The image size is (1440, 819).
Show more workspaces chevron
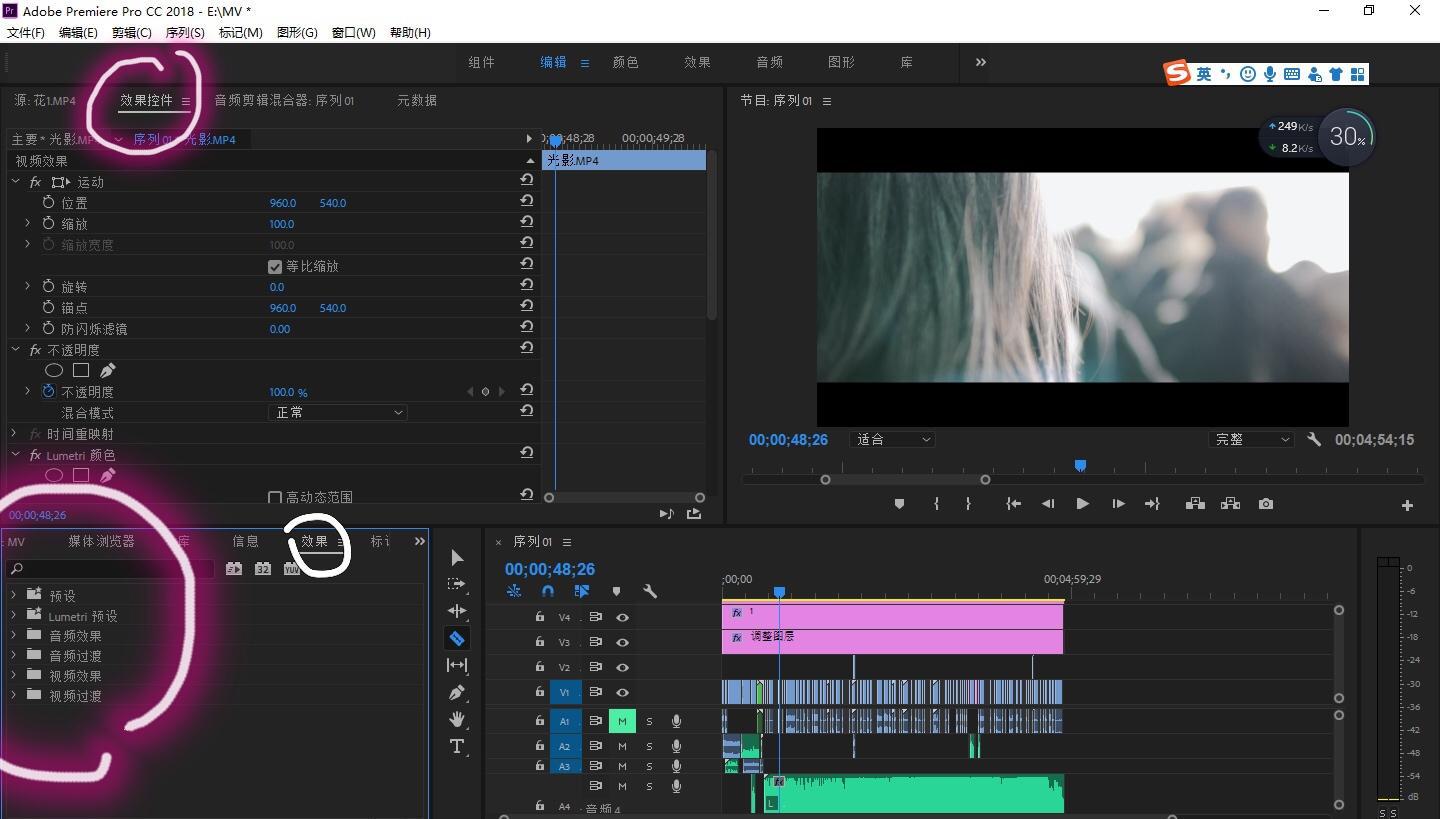coord(980,62)
